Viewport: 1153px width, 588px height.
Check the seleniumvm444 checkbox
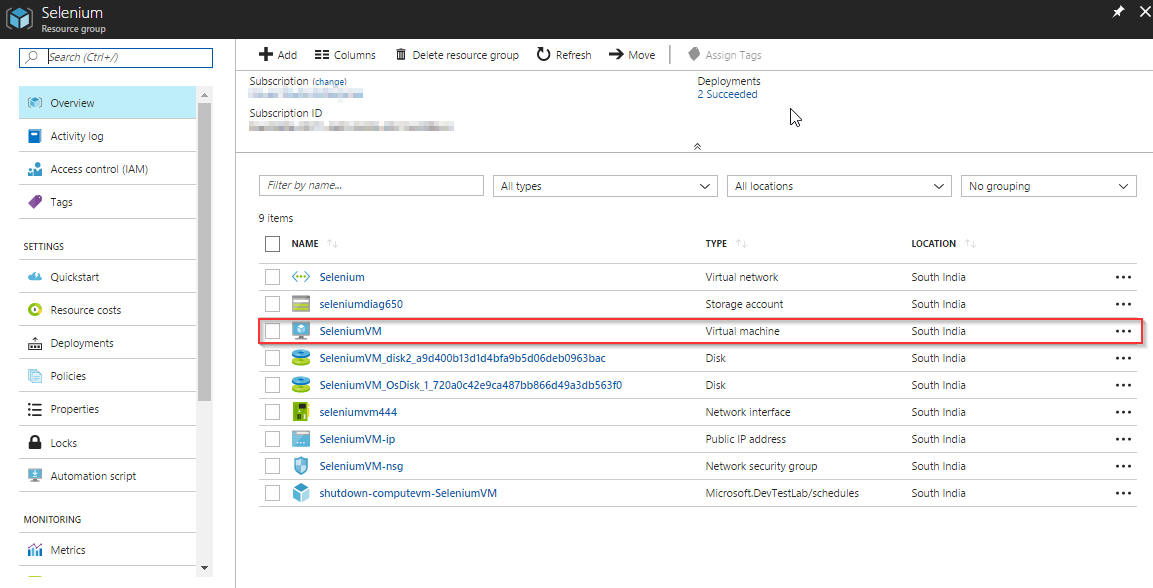(x=272, y=412)
